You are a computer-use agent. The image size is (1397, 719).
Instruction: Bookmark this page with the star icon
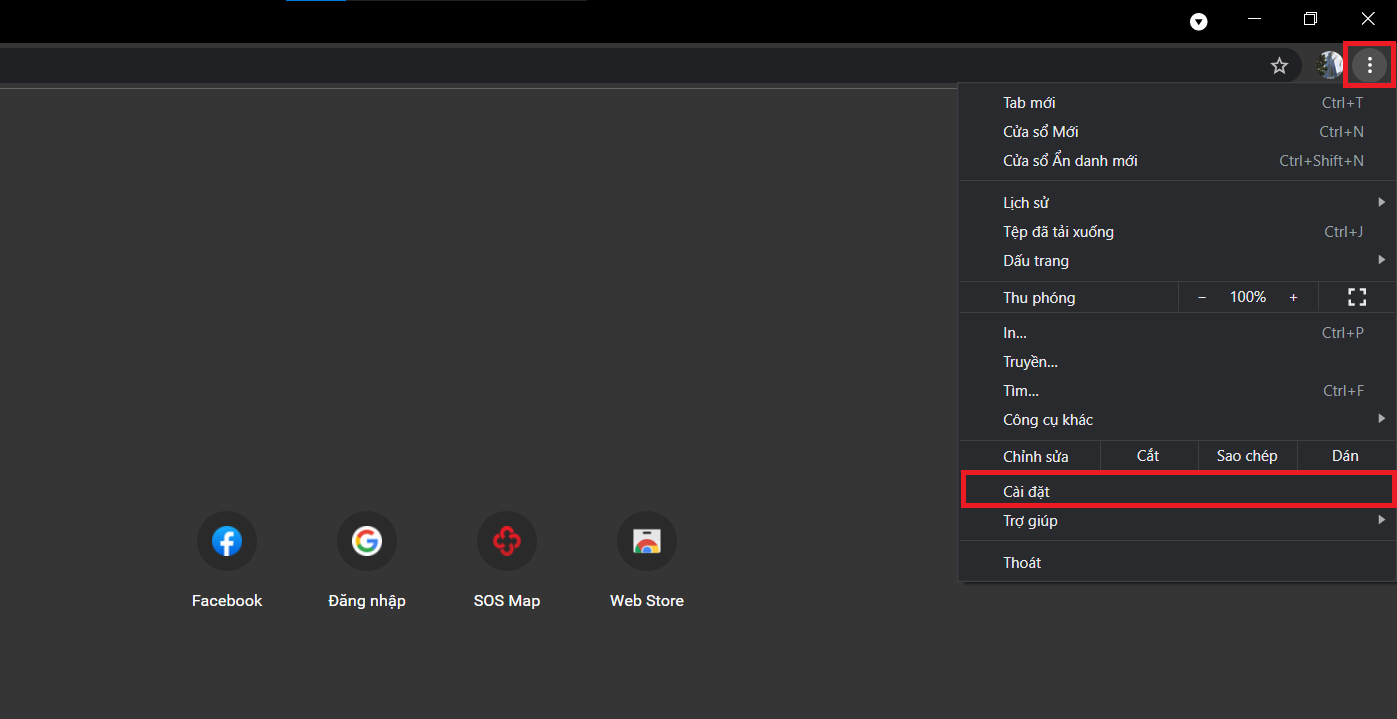coord(1279,66)
